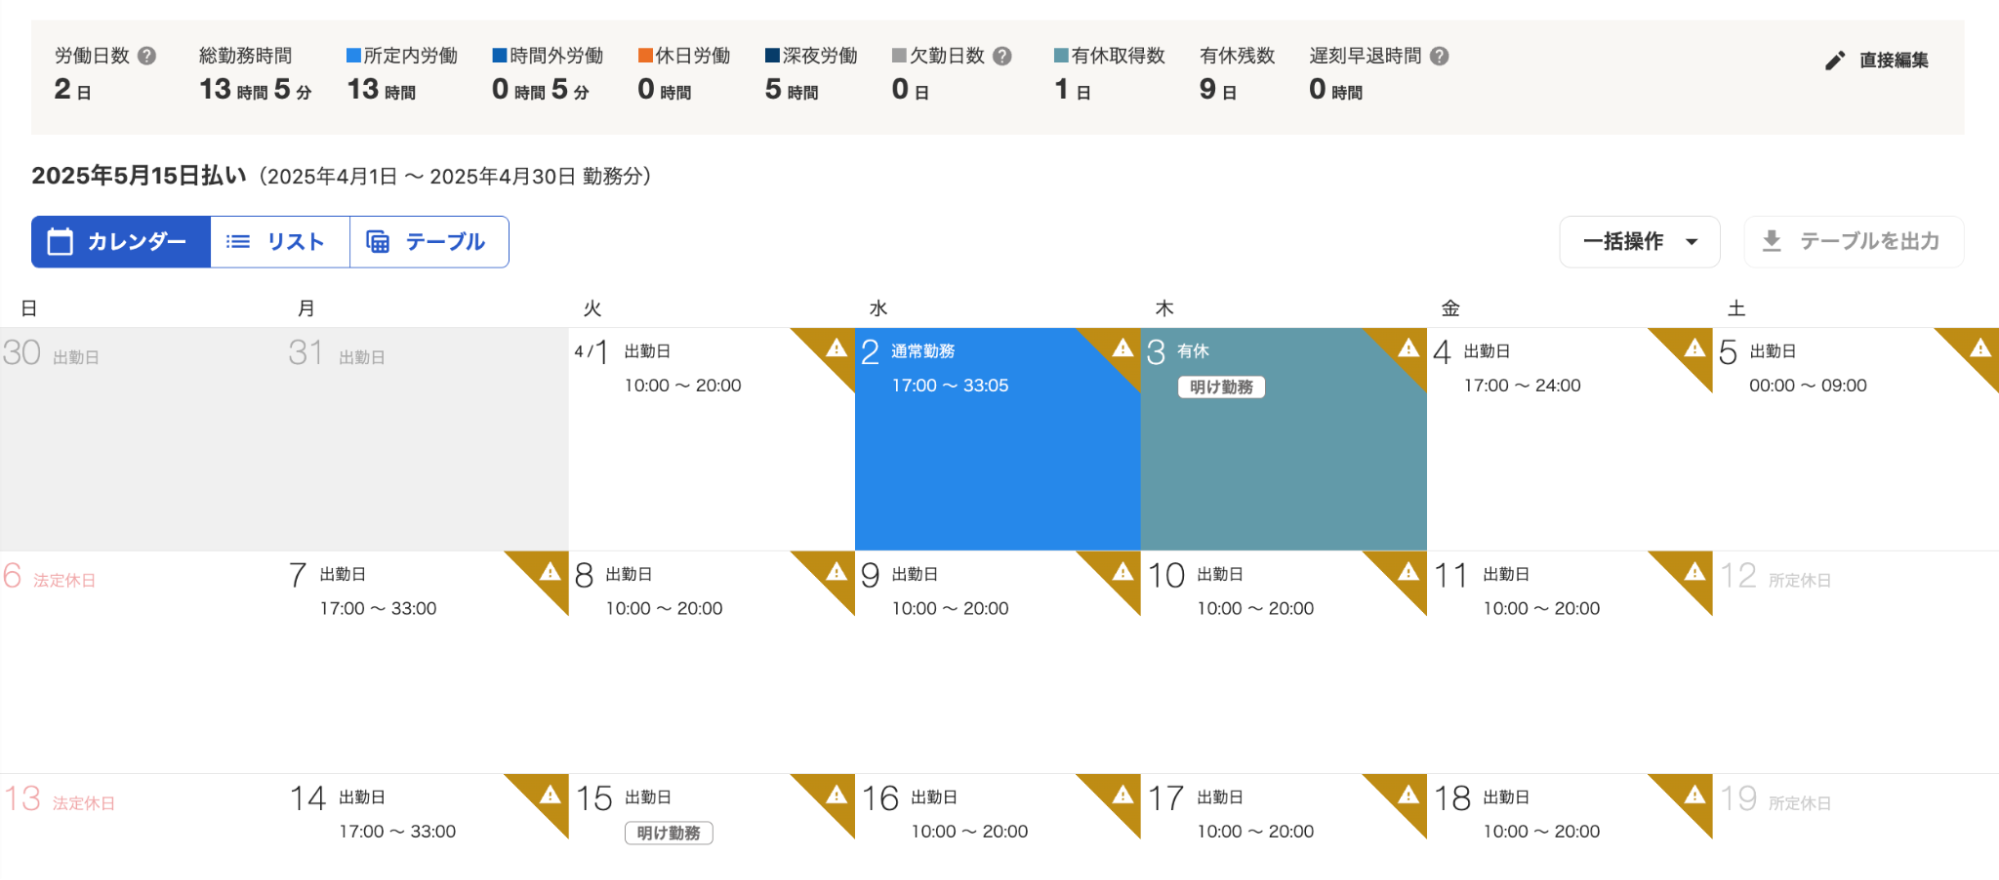Click the 10:00 ～ 20:00 time on April 10

[x=1256, y=609]
